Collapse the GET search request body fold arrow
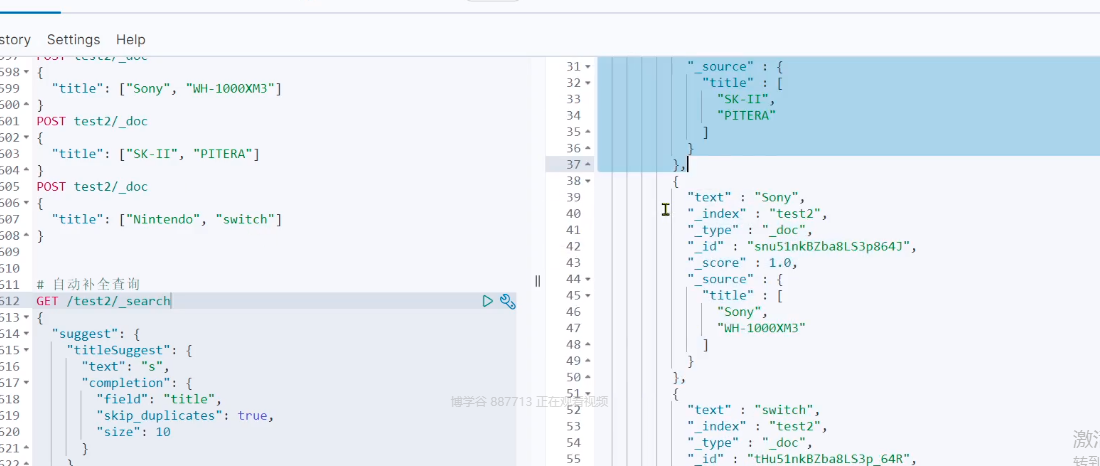1100x466 pixels. point(26,317)
